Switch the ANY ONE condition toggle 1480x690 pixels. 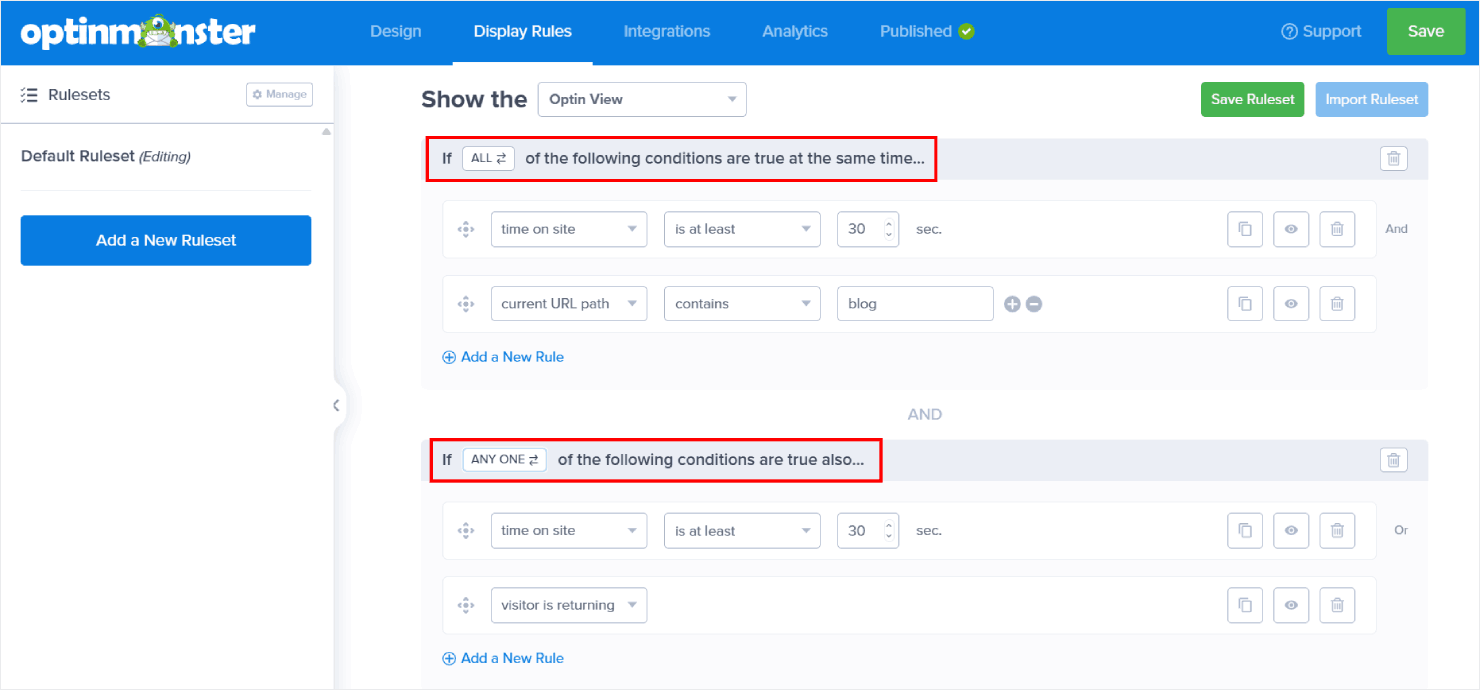click(x=504, y=460)
